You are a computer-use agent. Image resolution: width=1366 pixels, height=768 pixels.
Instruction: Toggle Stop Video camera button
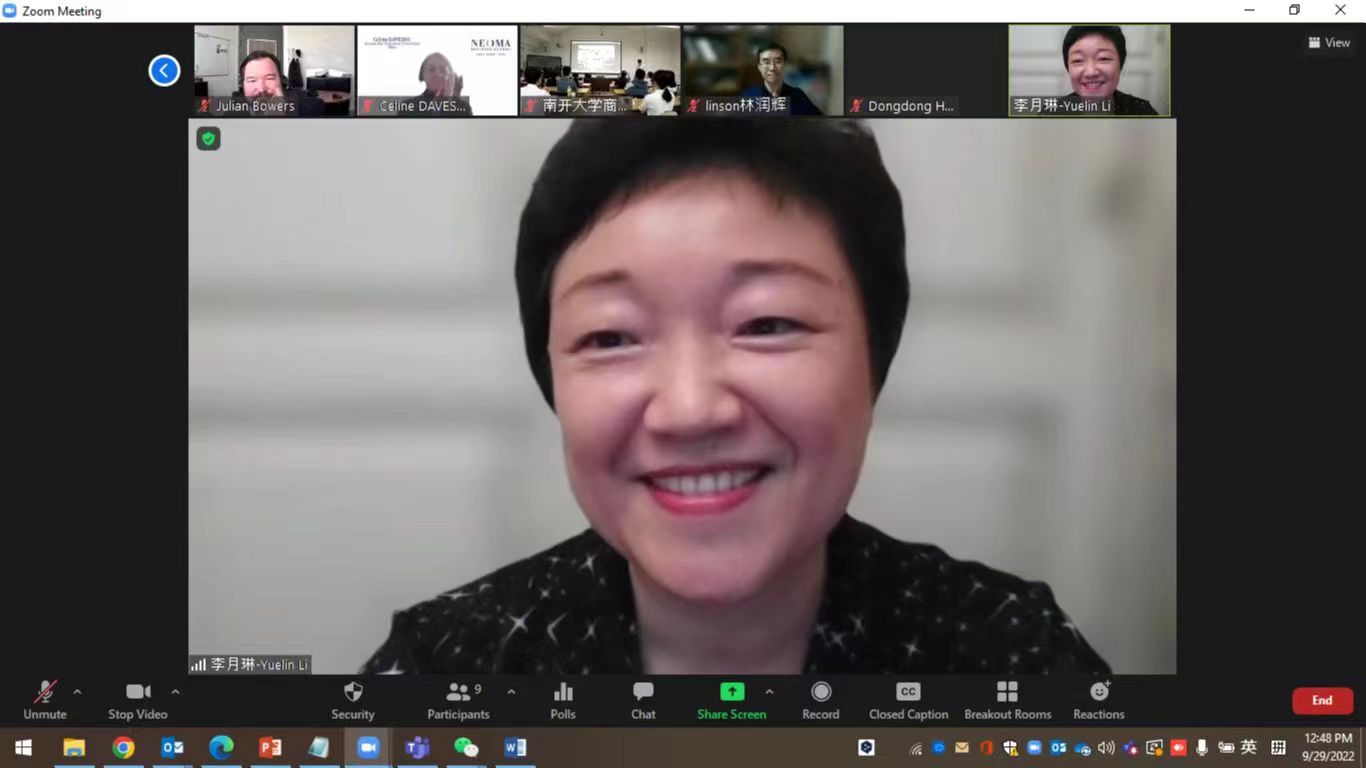138,700
